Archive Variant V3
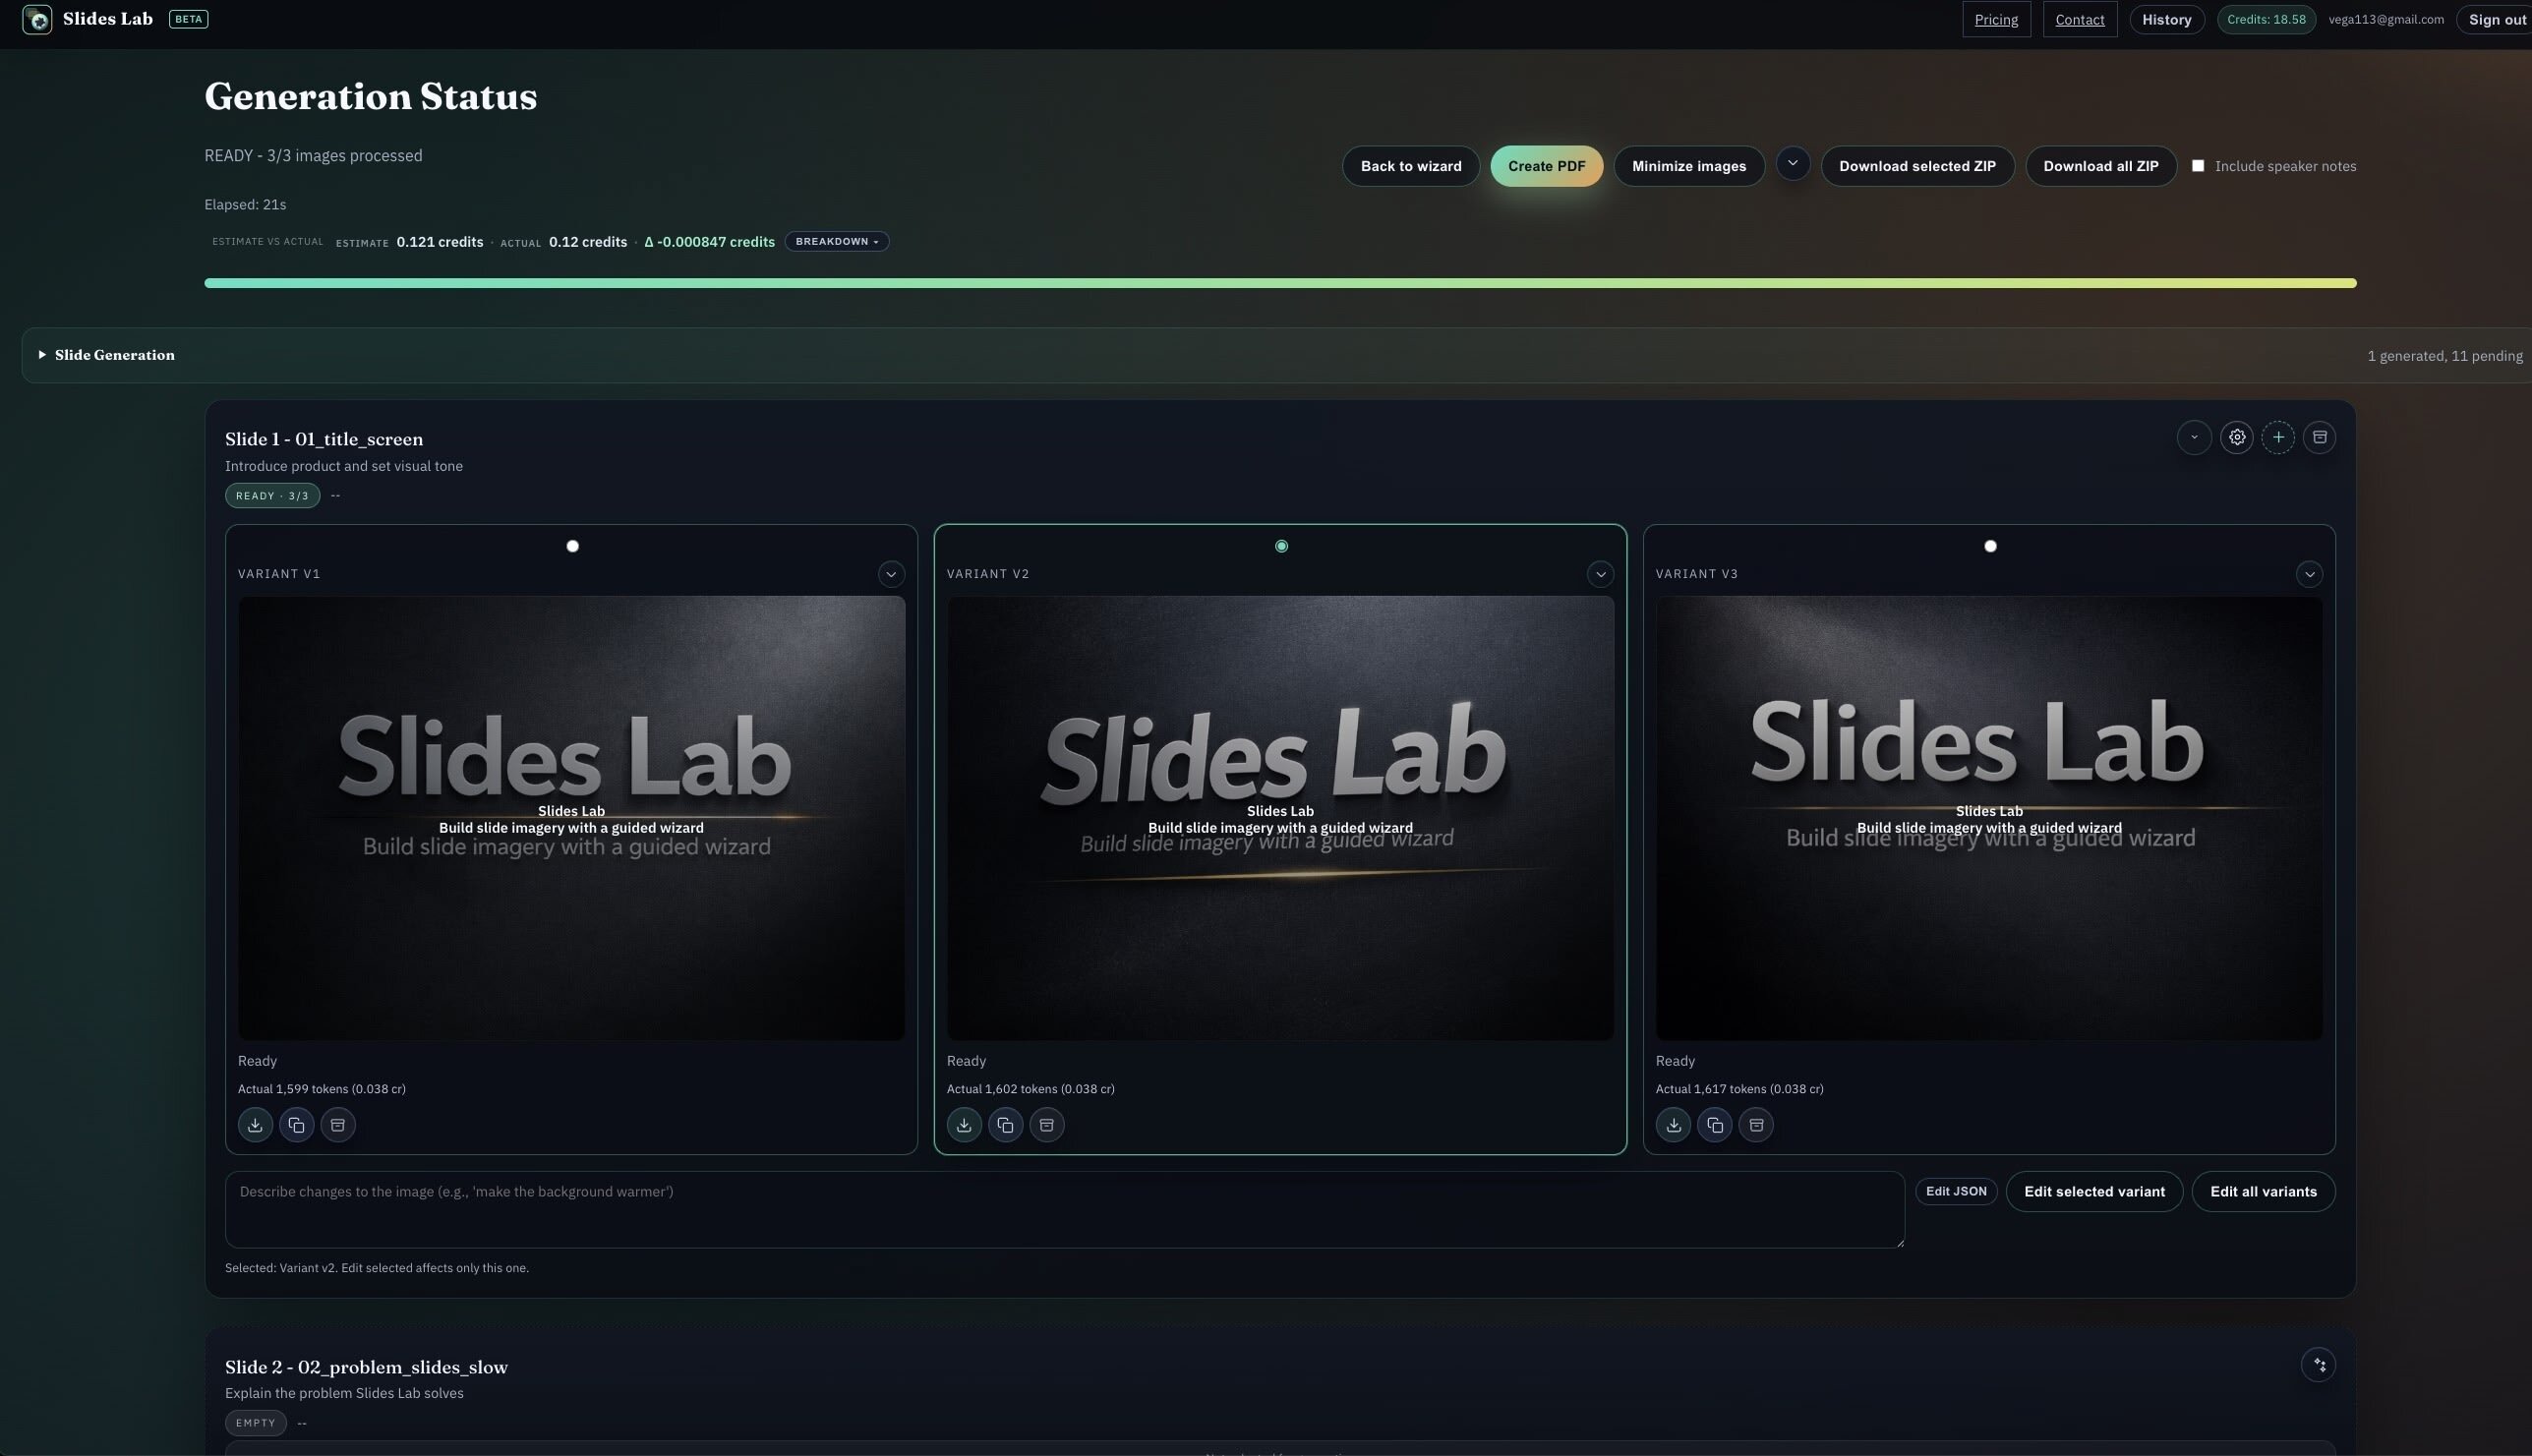The width and height of the screenshot is (2532, 1456). (1755, 1124)
